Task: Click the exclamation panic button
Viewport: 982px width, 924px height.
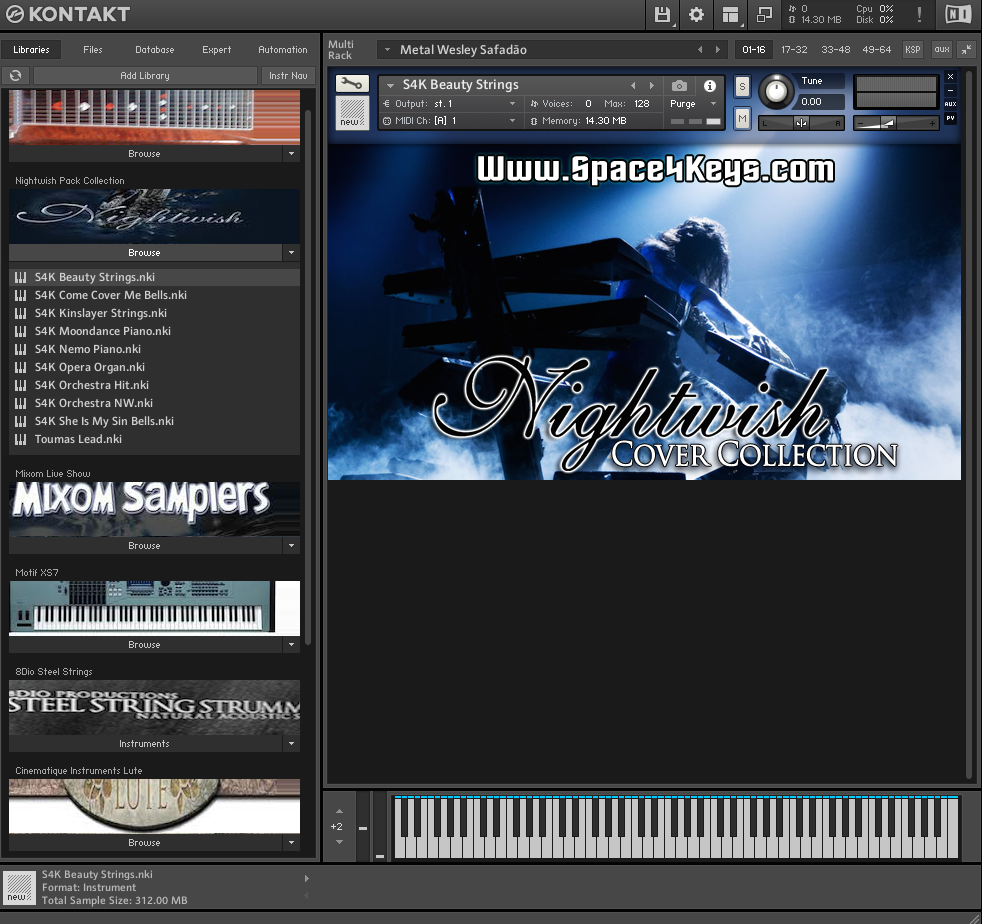Action: pos(919,14)
